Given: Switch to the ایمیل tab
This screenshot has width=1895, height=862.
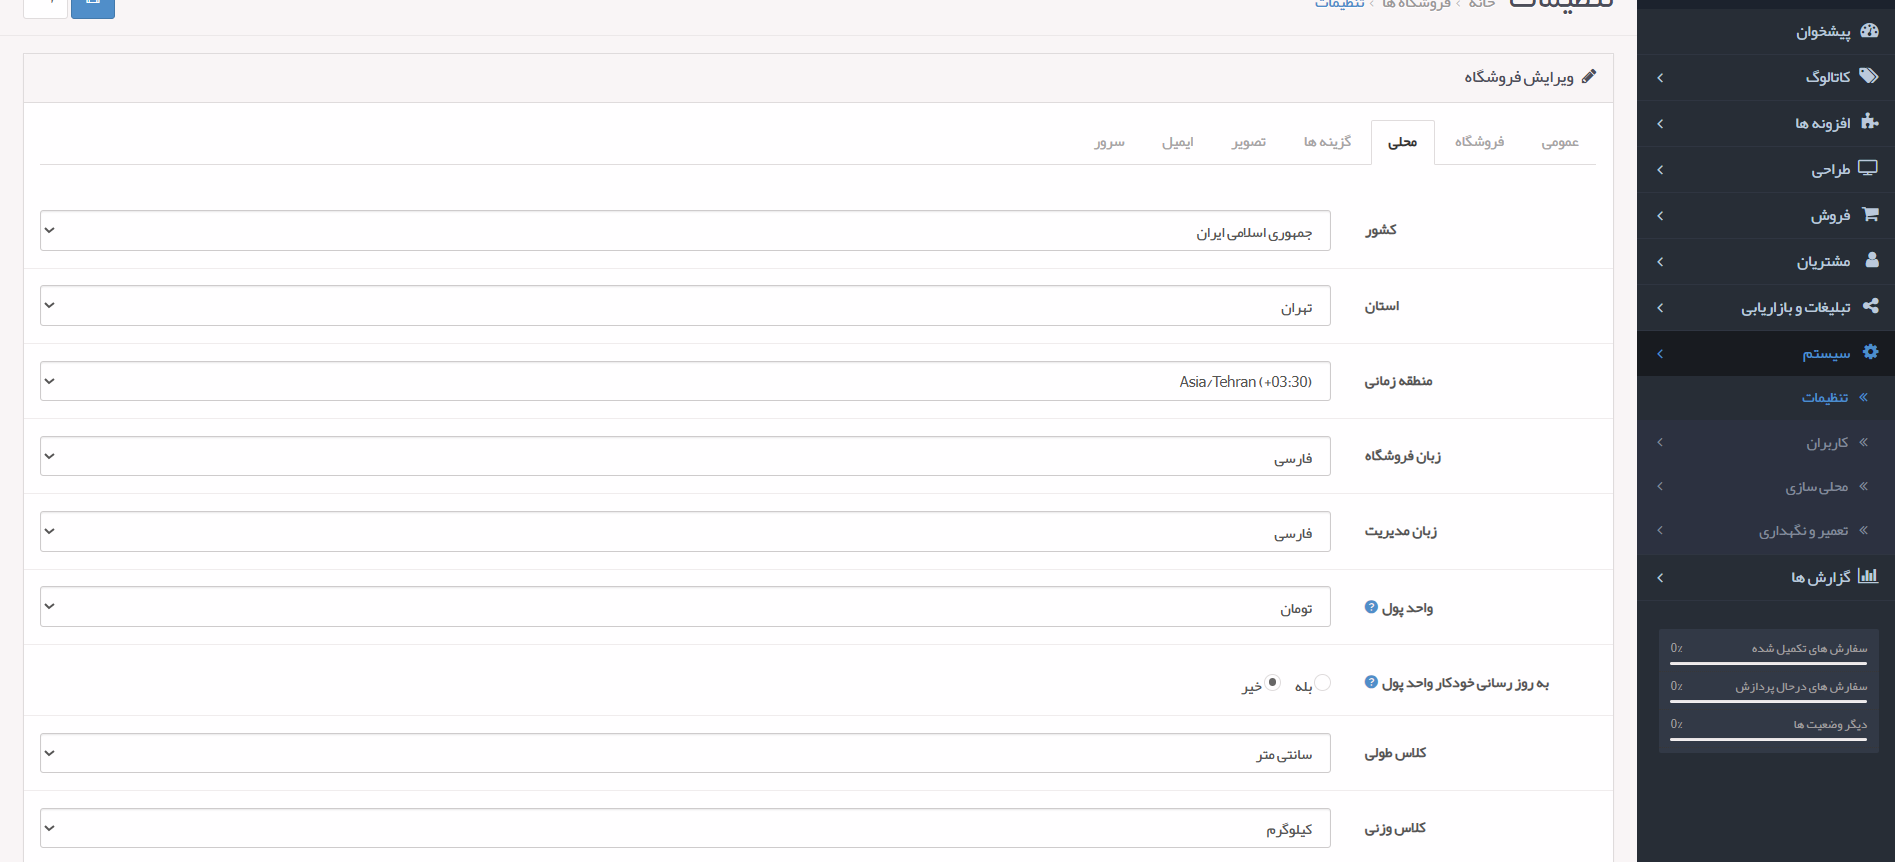Looking at the screenshot, I should (x=1177, y=142).
